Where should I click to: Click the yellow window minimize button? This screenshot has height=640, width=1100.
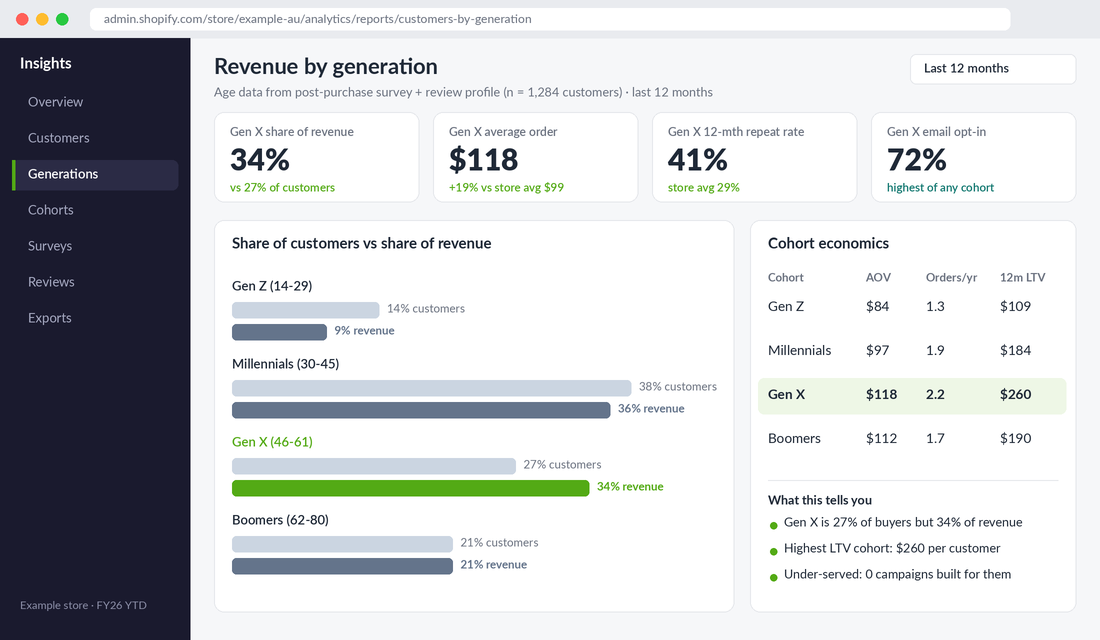[x=42, y=19]
